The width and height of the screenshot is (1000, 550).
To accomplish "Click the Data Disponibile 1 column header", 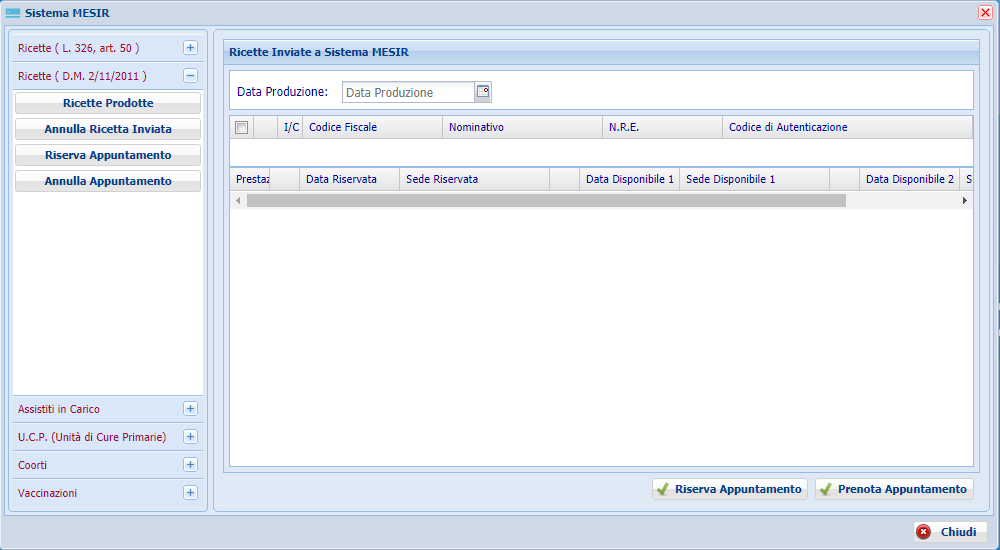I will pos(629,179).
